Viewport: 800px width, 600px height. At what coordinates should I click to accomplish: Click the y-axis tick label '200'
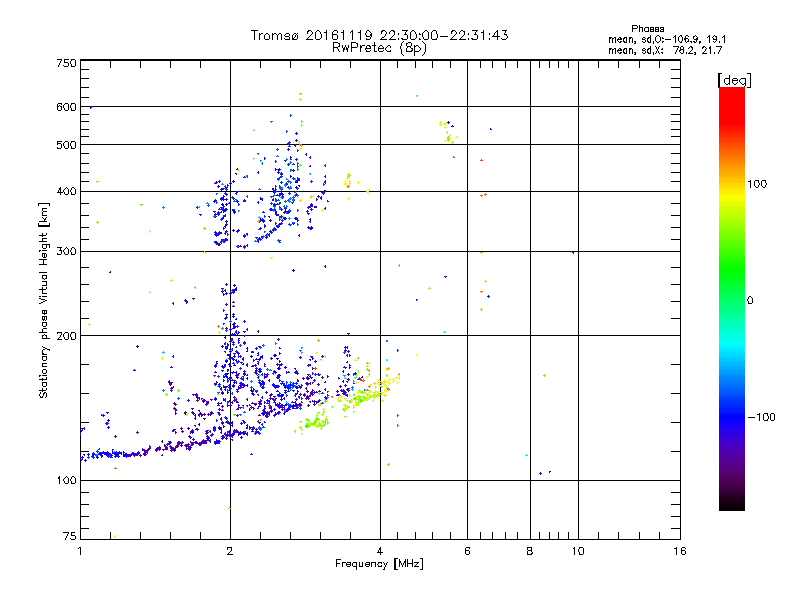pyautogui.click(x=66, y=336)
